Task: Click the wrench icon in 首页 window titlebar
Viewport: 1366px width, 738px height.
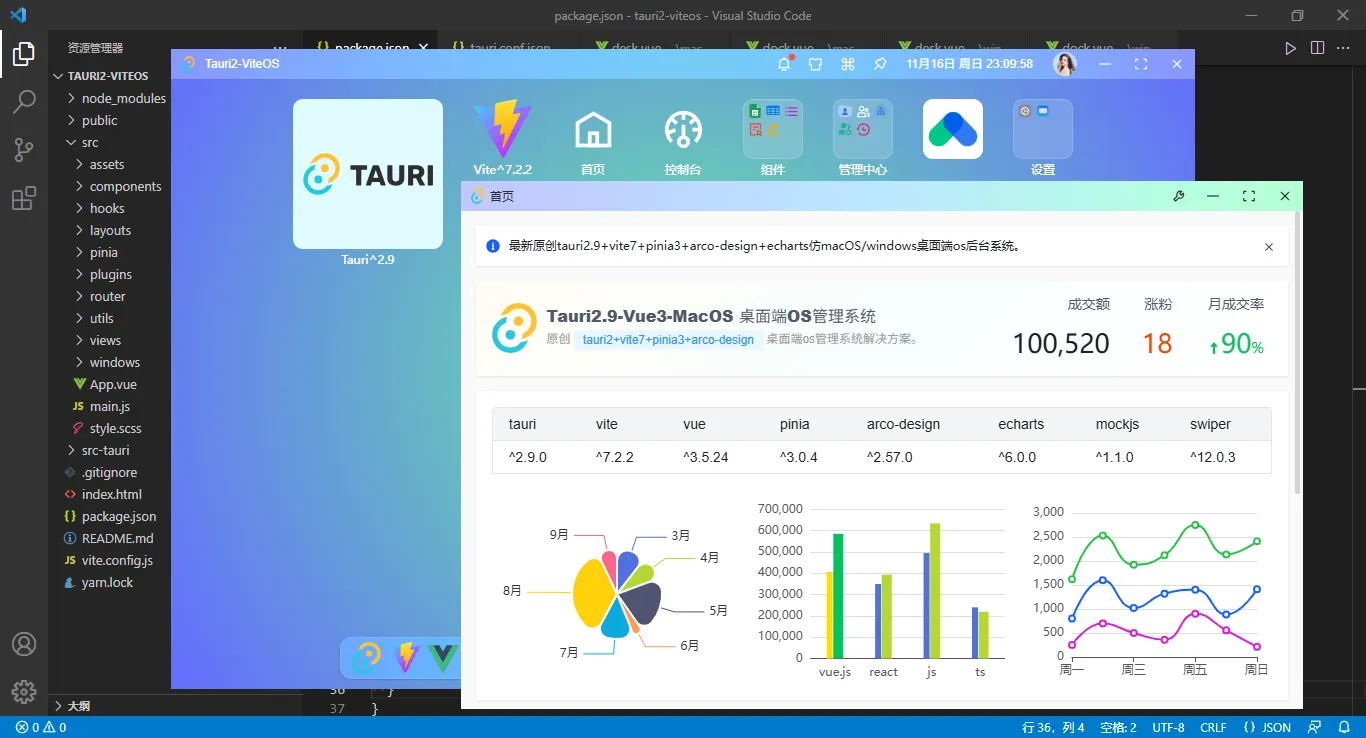Action: (1179, 196)
